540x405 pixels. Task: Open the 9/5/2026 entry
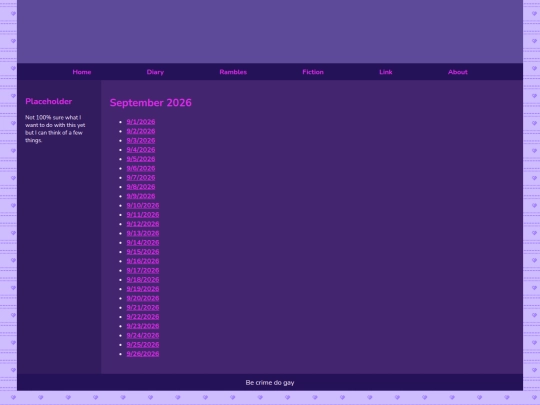tap(141, 159)
